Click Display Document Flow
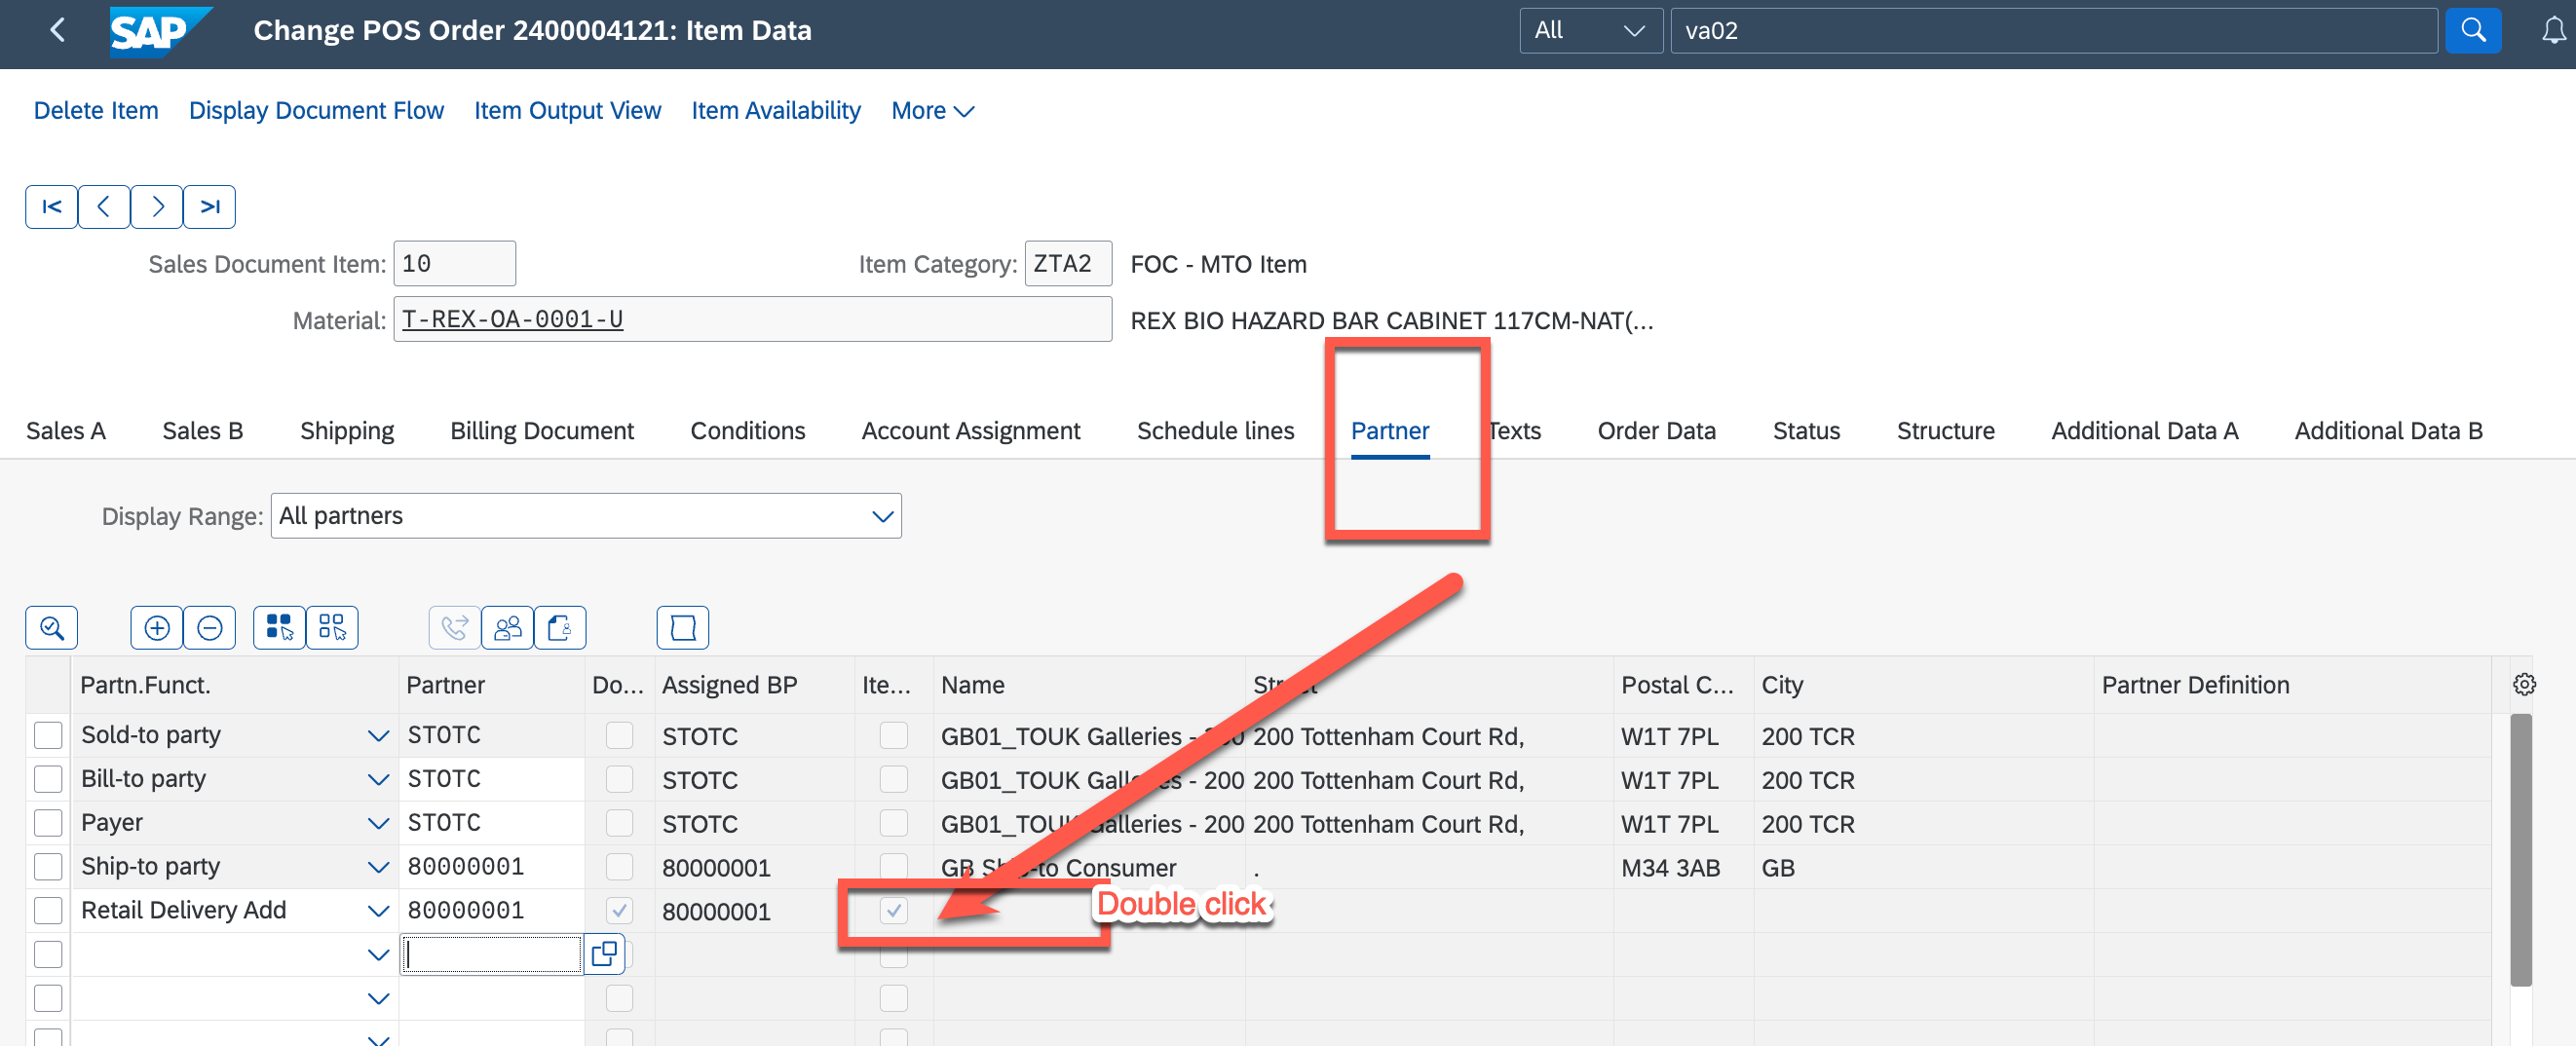Screen dimensions: 2576x1046 (316, 111)
